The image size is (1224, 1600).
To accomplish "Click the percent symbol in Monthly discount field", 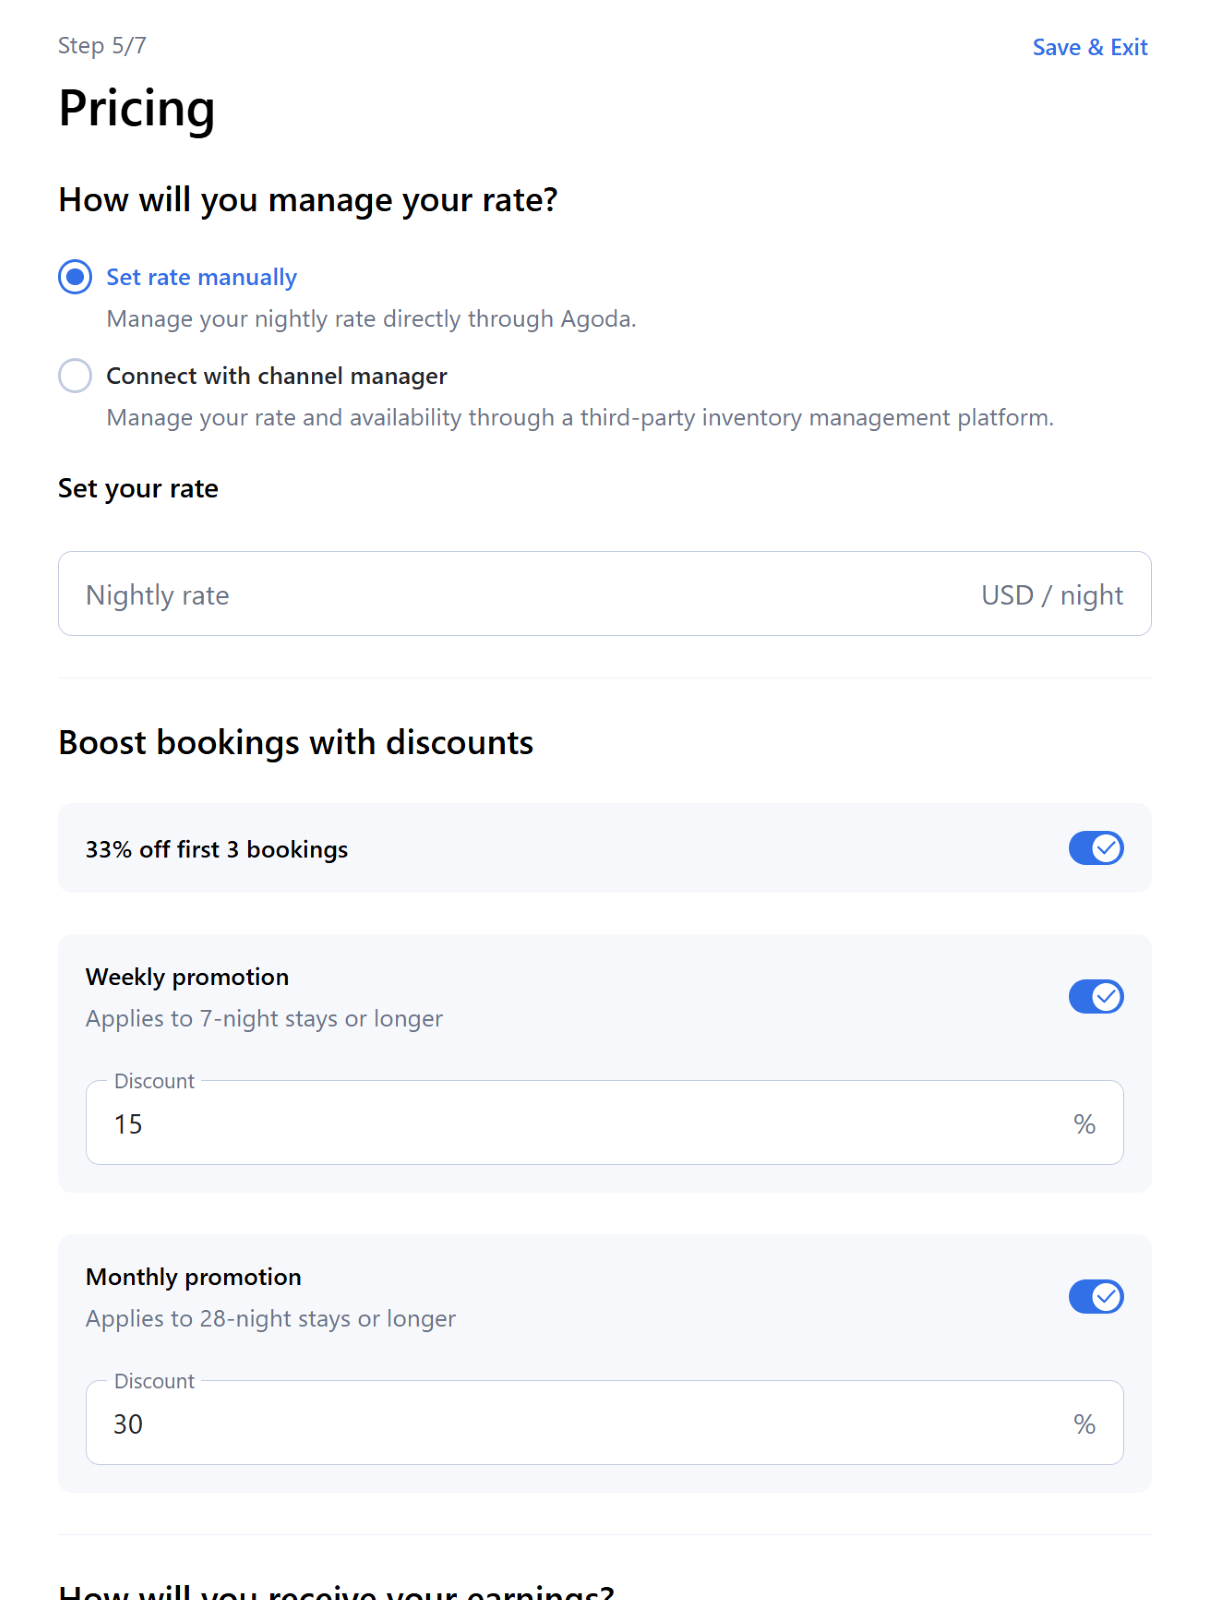I will click(x=1084, y=1424).
